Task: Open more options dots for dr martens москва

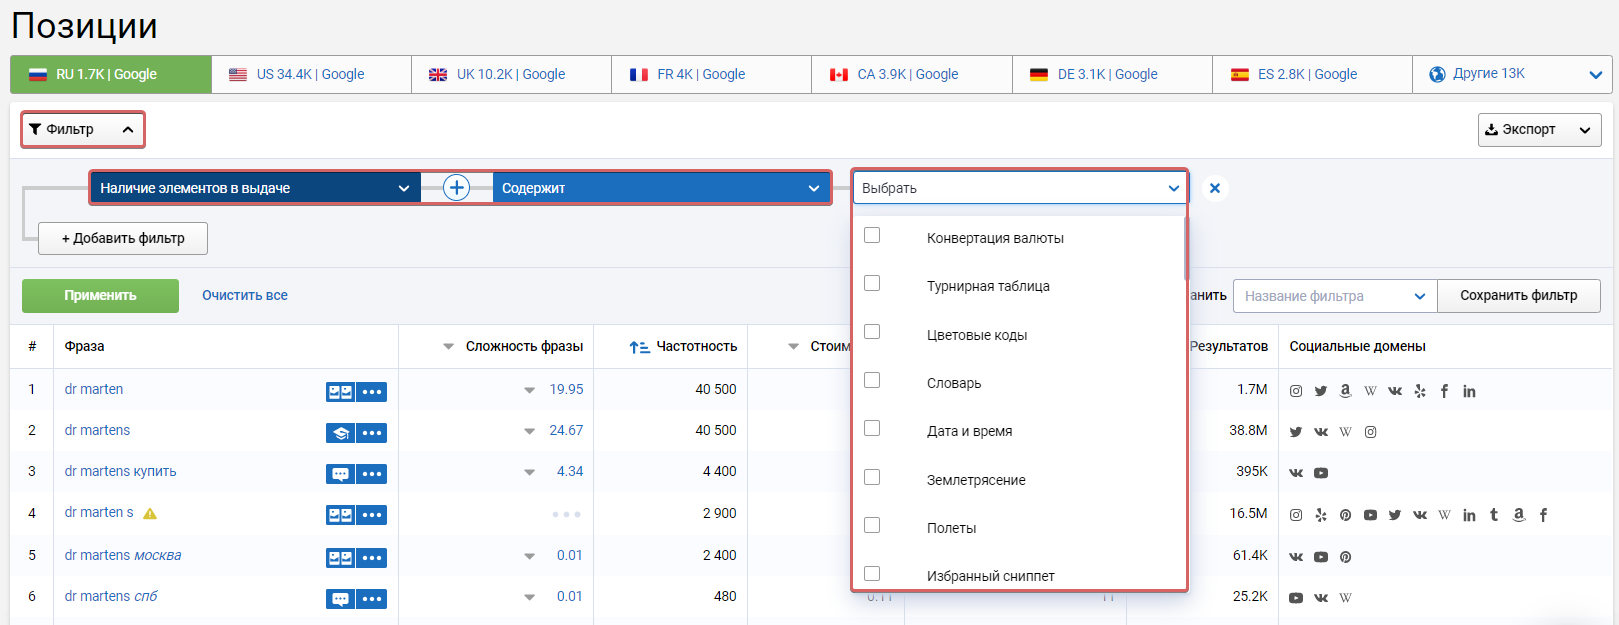Action: pyautogui.click(x=372, y=558)
